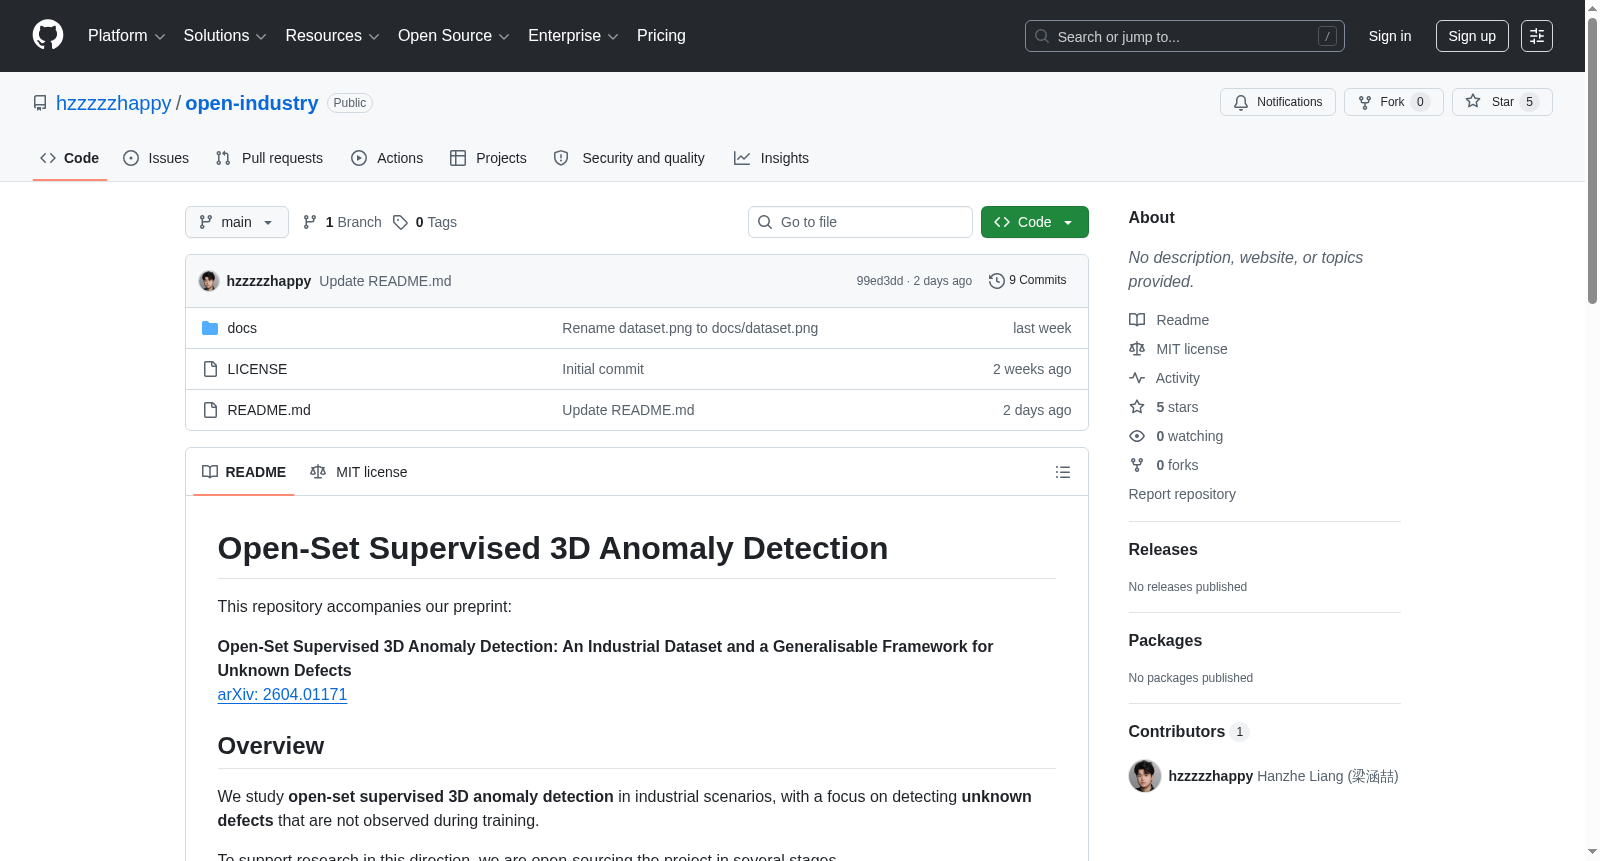Open the Packages heading link
1600x861 pixels.
click(1165, 641)
